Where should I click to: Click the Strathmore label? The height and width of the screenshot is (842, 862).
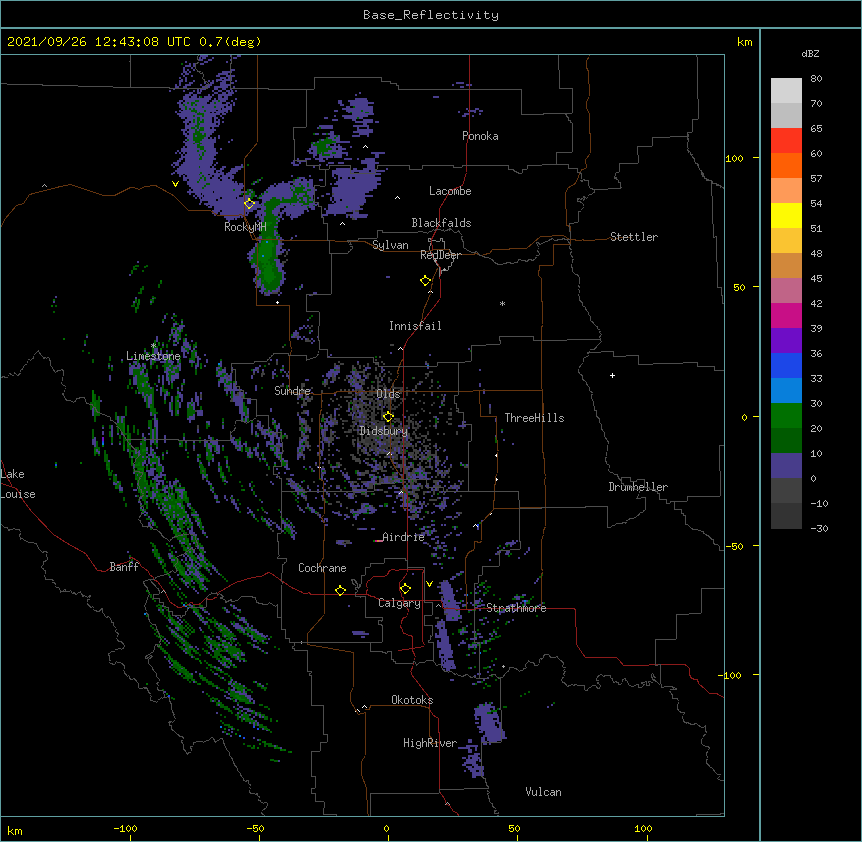[x=516, y=608]
